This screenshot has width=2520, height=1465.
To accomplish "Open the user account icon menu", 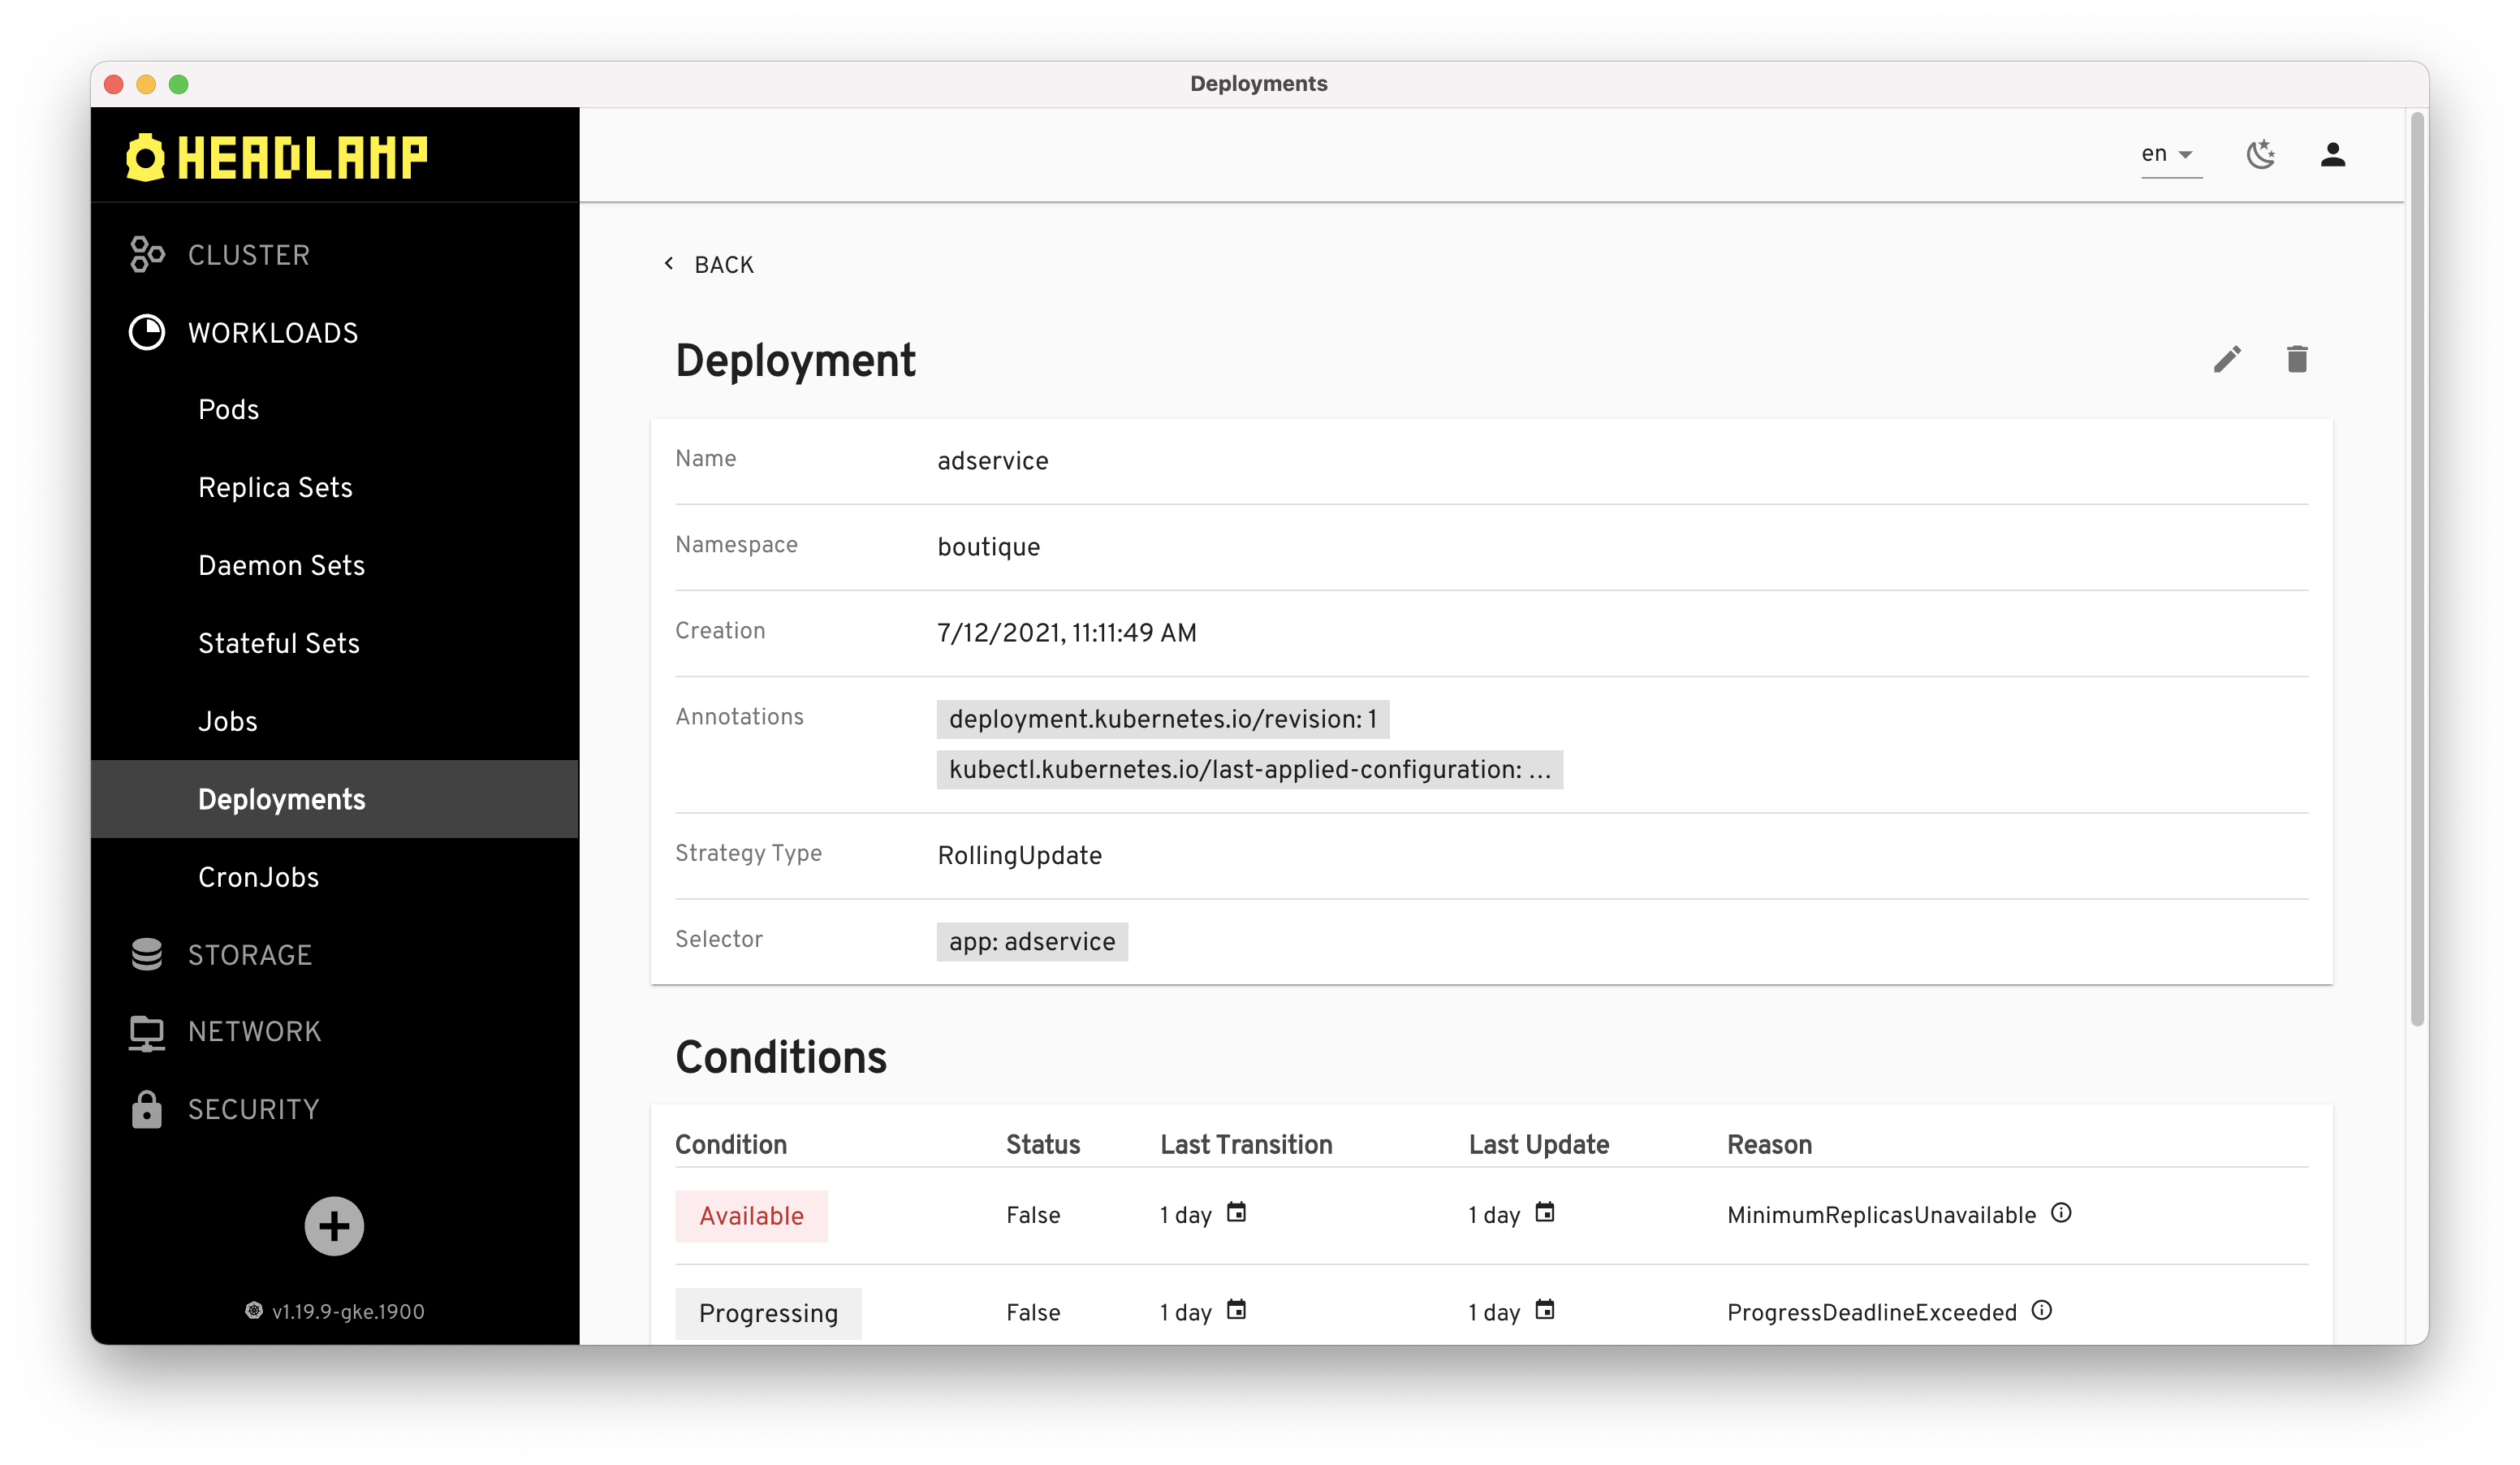I will tap(2332, 154).
